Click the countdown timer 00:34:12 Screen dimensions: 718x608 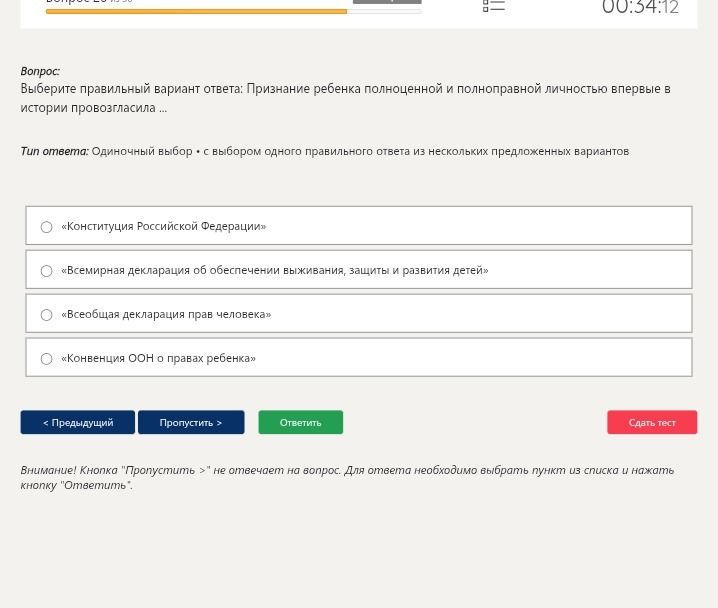pyautogui.click(x=640, y=7)
